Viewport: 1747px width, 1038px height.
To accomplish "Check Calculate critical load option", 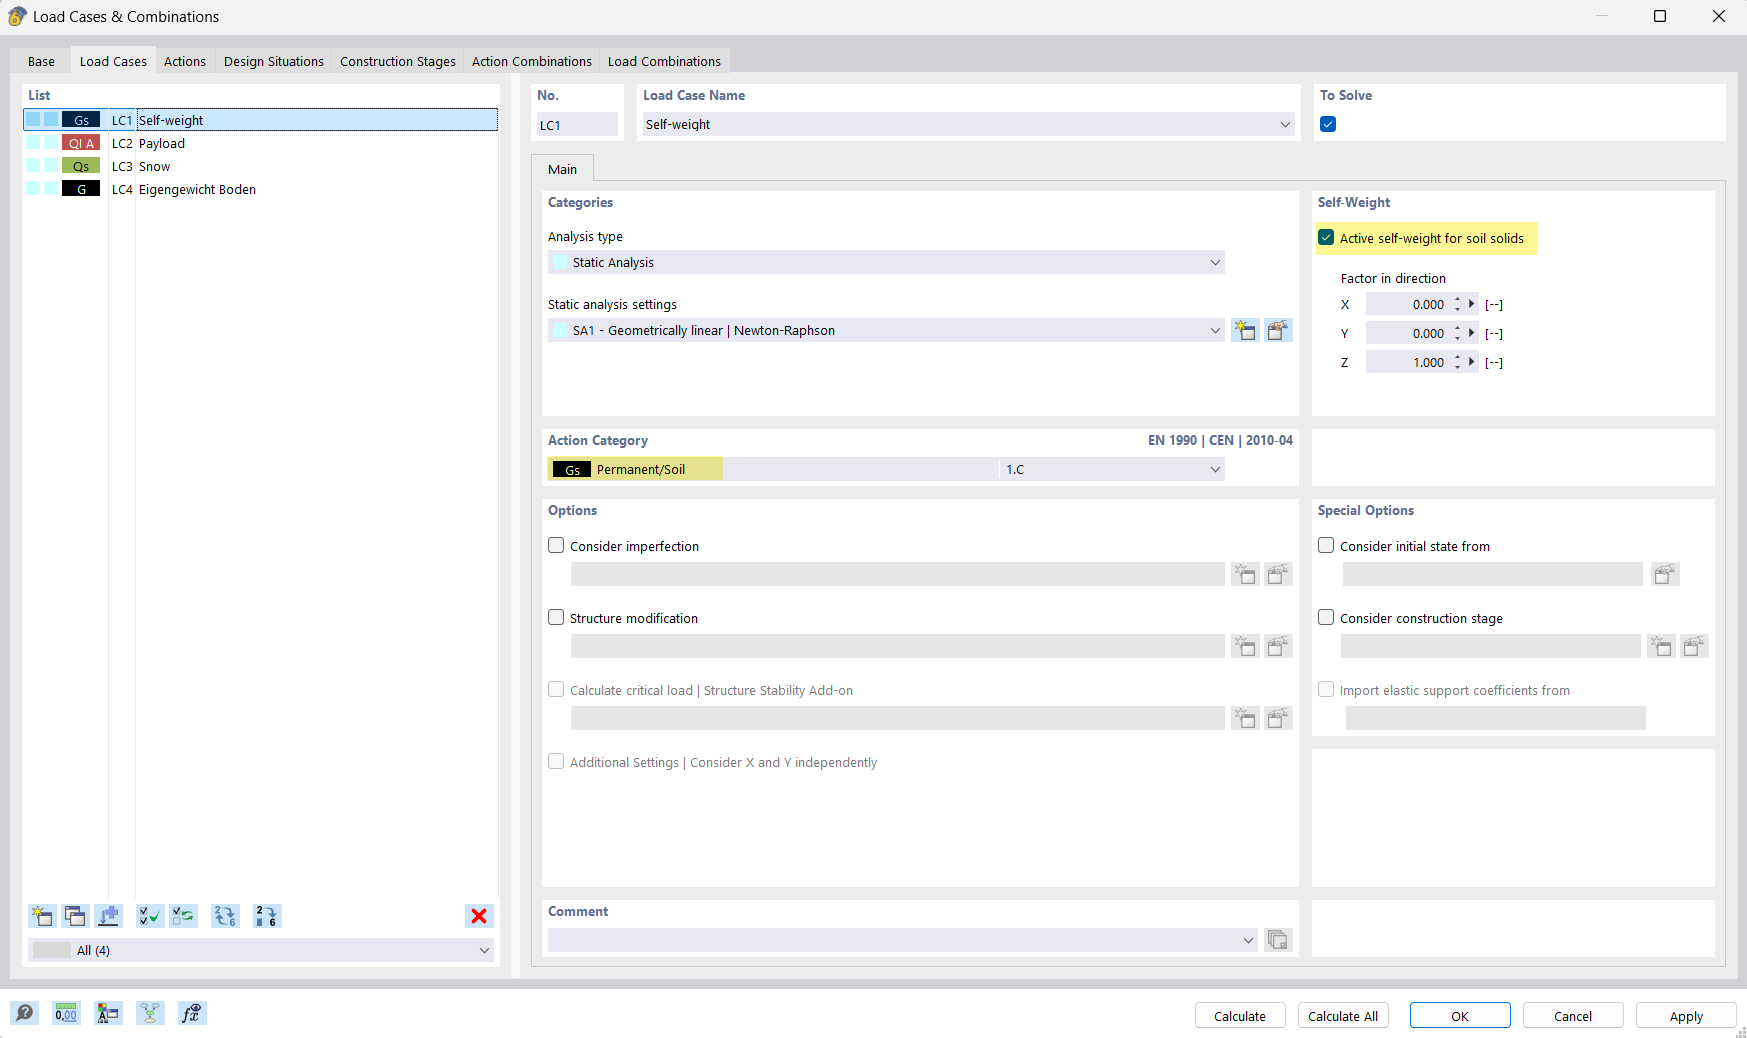I will (x=556, y=690).
